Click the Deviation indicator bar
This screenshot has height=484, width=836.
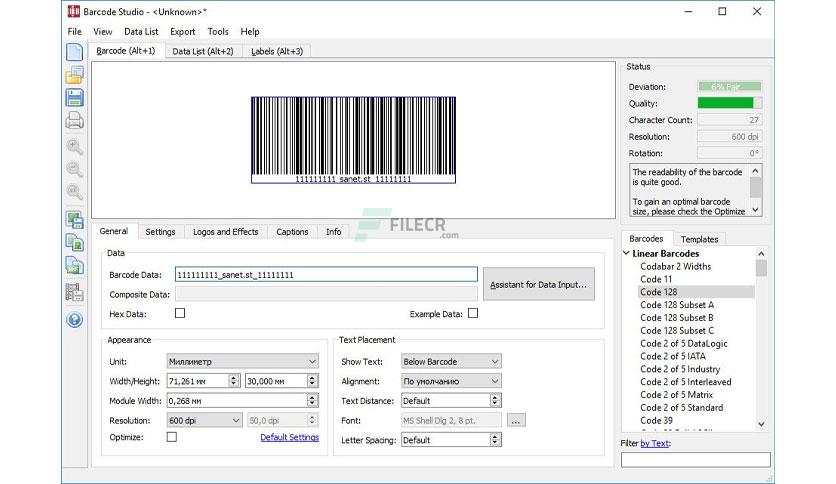(x=730, y=86)
